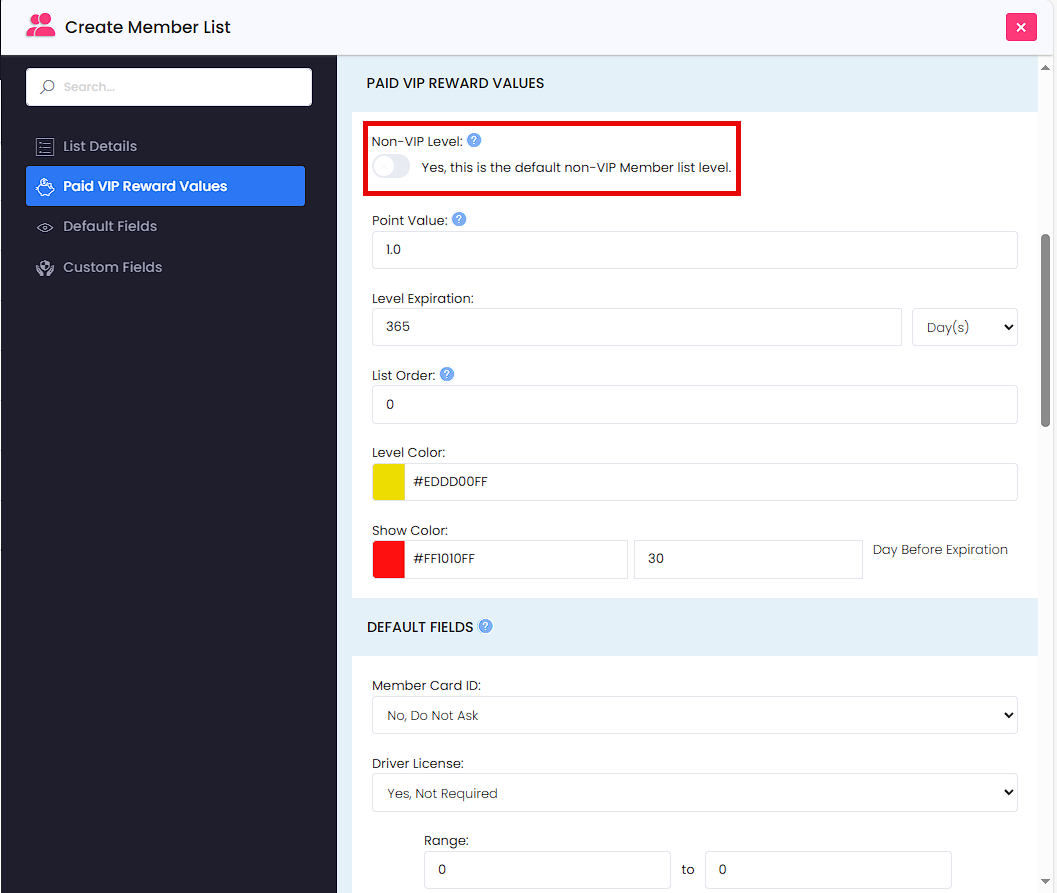Image resolution: width=1057 pixels, height=893 pixels.
Task: Show help for List Order
Action: pyautogui.click(x=447, y=374)
